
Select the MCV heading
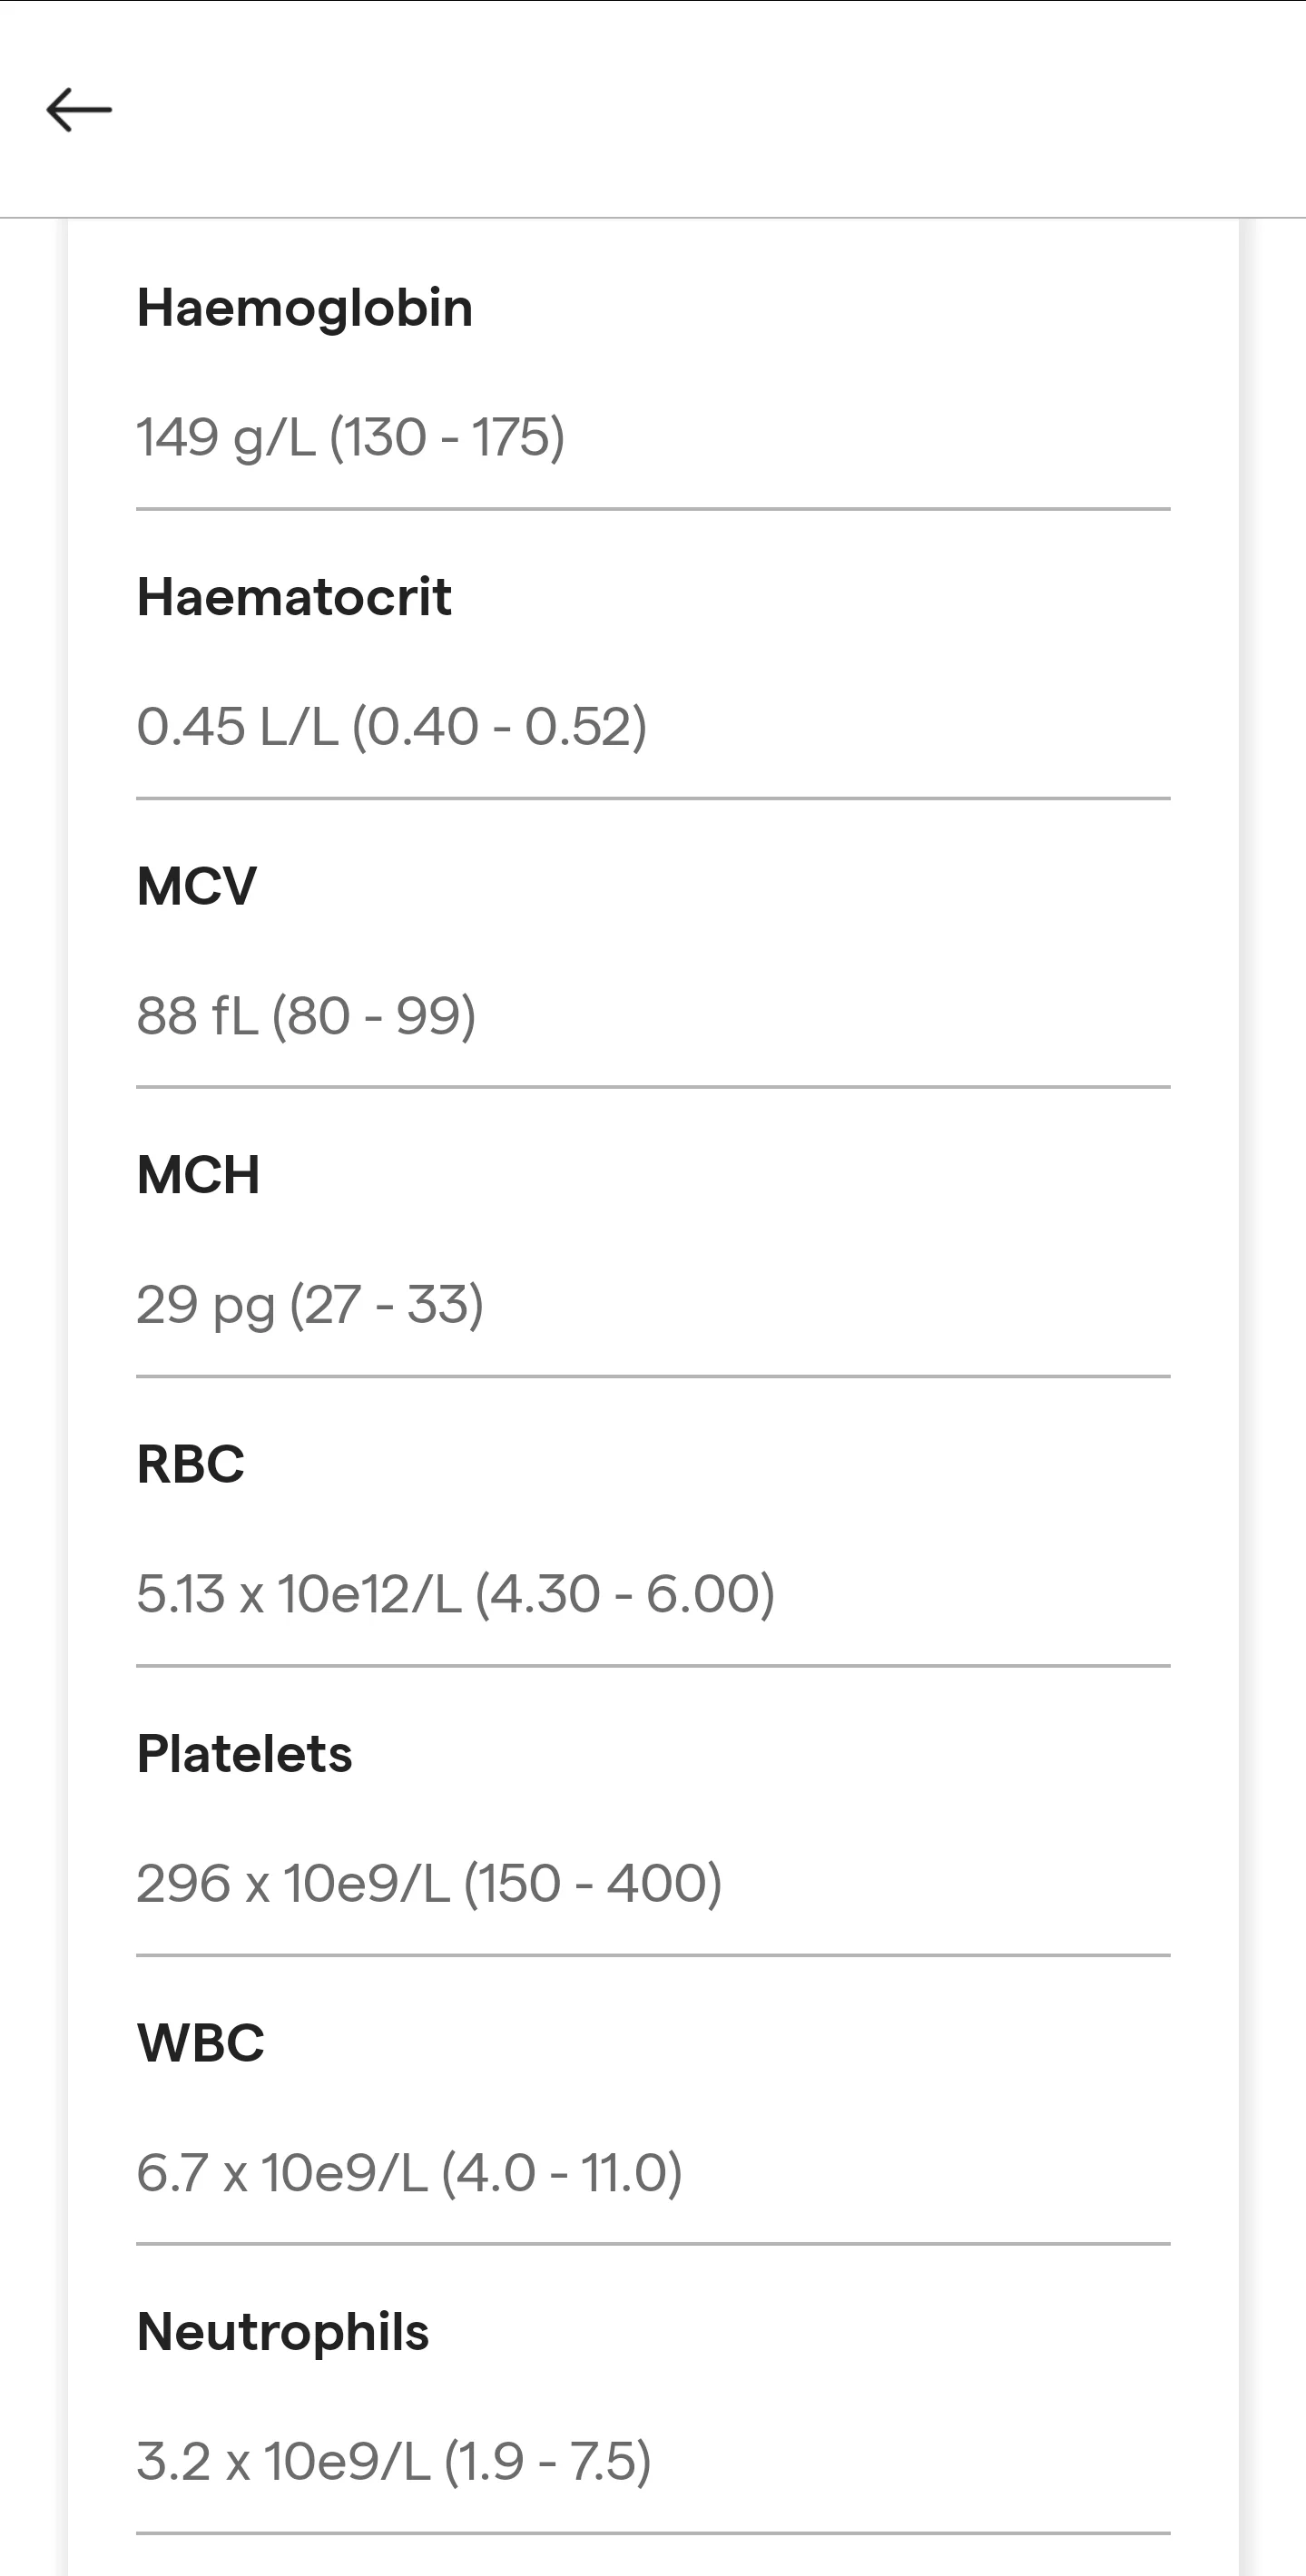point(197,886)
